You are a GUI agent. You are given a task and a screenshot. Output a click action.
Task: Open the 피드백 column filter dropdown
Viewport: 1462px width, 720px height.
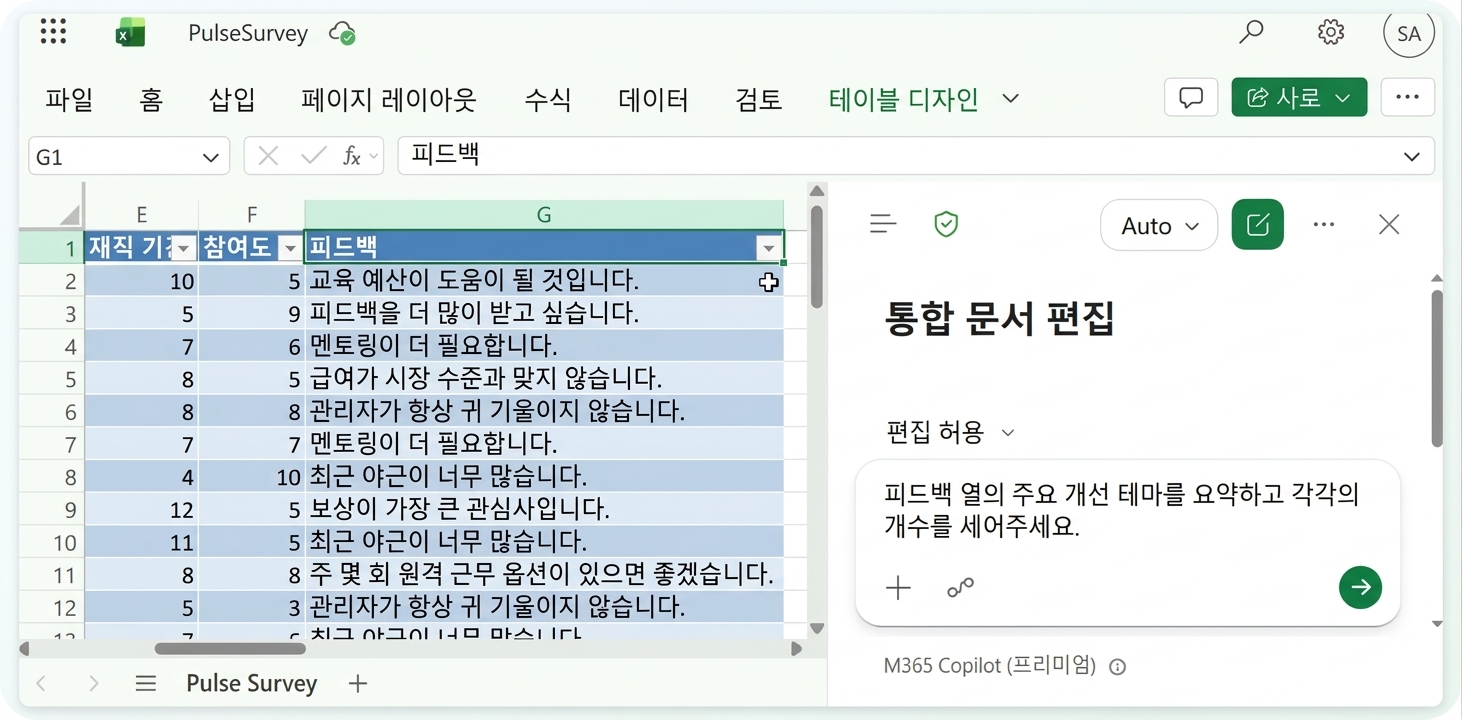coord(768,248)
